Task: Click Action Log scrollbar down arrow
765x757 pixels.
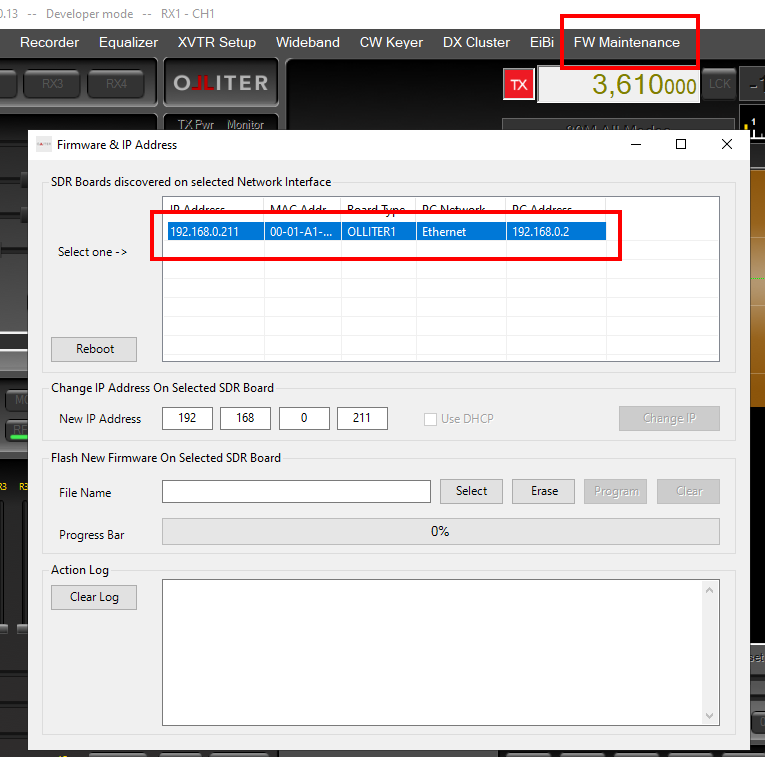Action: [709, 716]
